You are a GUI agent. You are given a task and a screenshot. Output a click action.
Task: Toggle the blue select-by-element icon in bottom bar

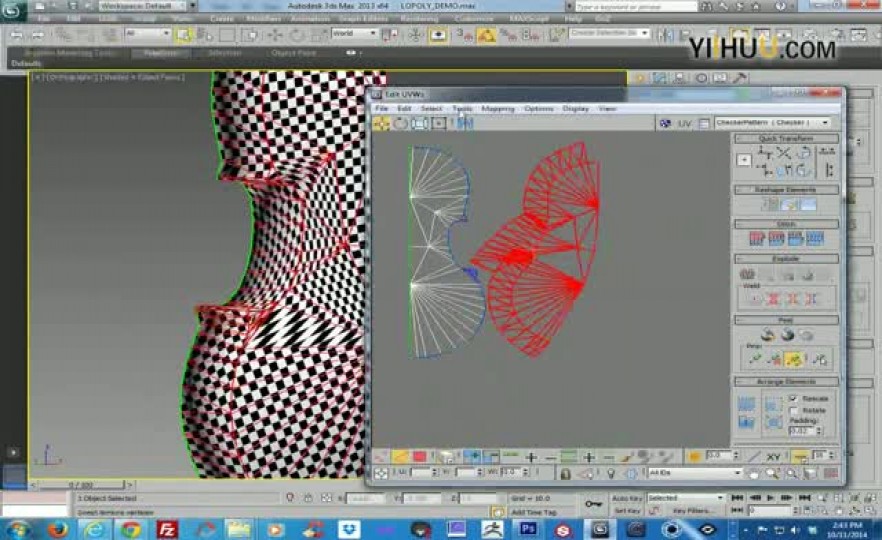[472, 456]
